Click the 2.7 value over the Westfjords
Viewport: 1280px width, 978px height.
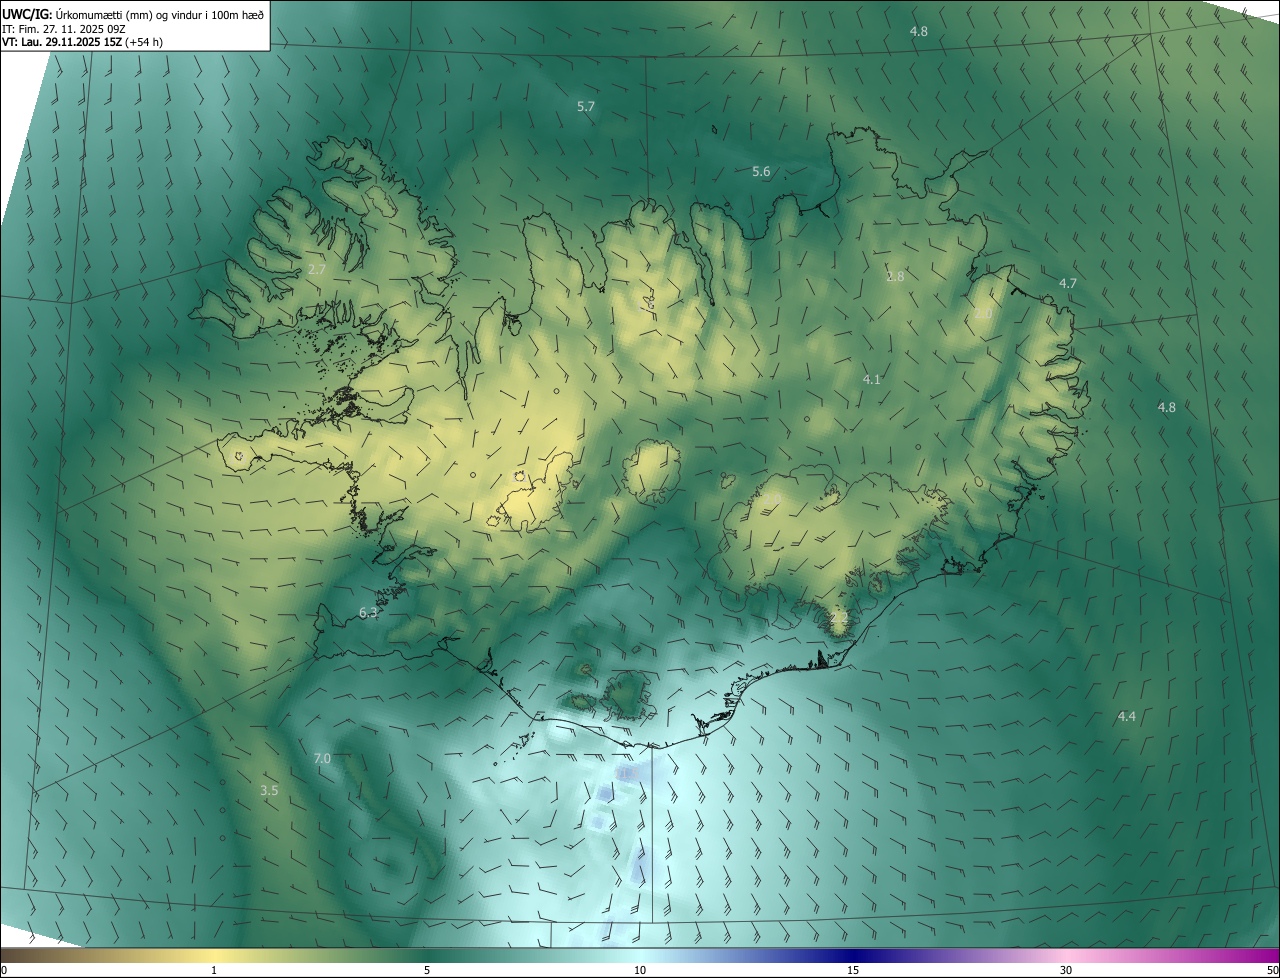tap(317, 270)
